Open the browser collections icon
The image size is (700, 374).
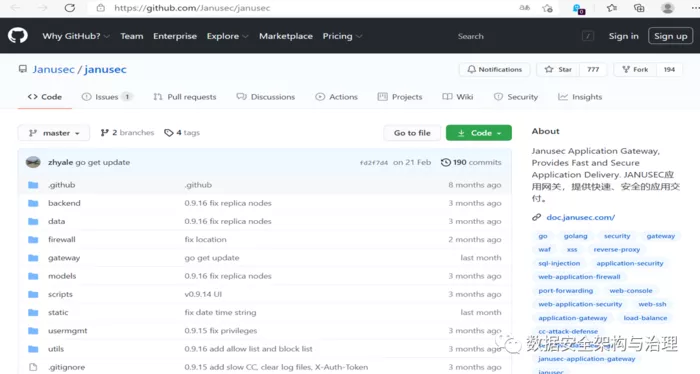point(639,8)
